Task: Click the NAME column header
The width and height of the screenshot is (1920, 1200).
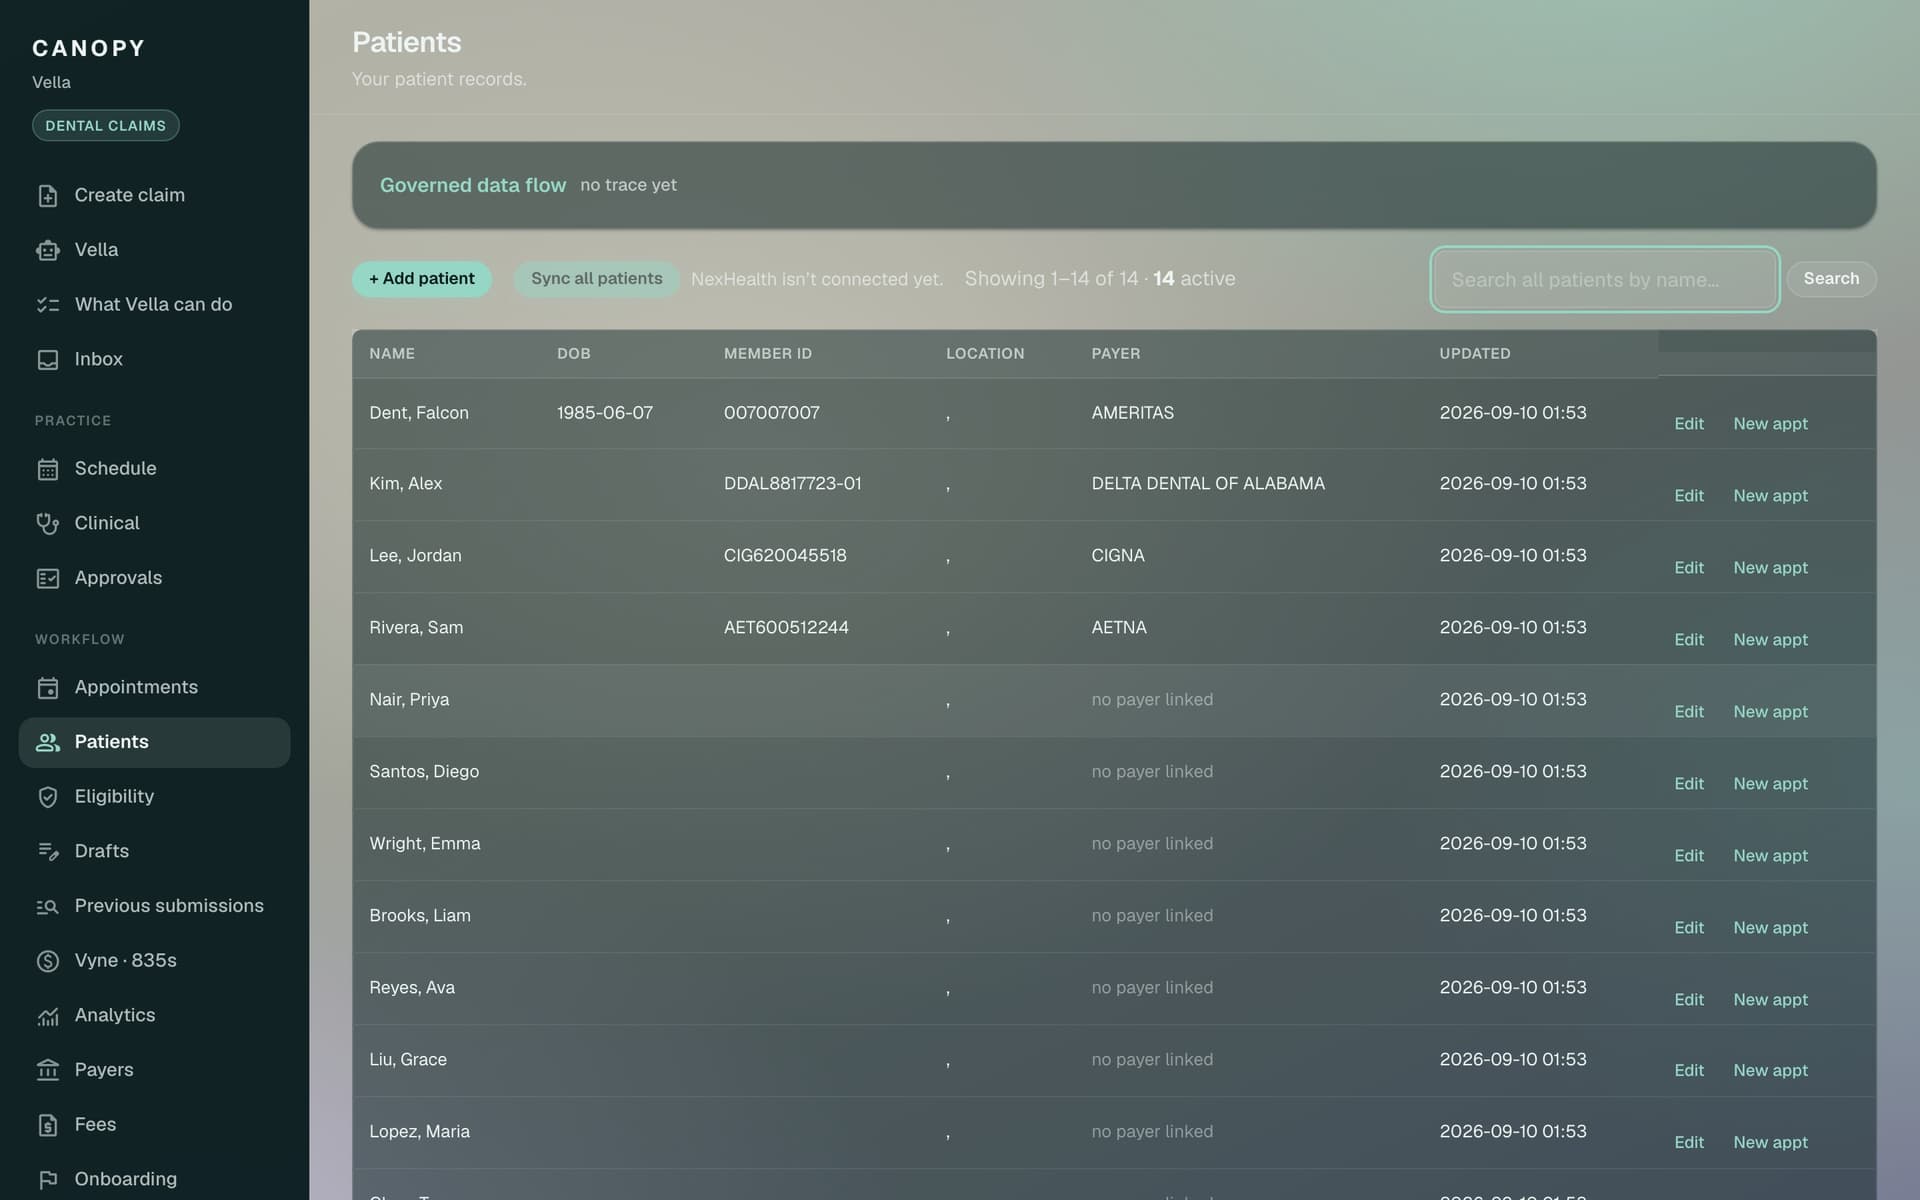Action: point(392,354)
